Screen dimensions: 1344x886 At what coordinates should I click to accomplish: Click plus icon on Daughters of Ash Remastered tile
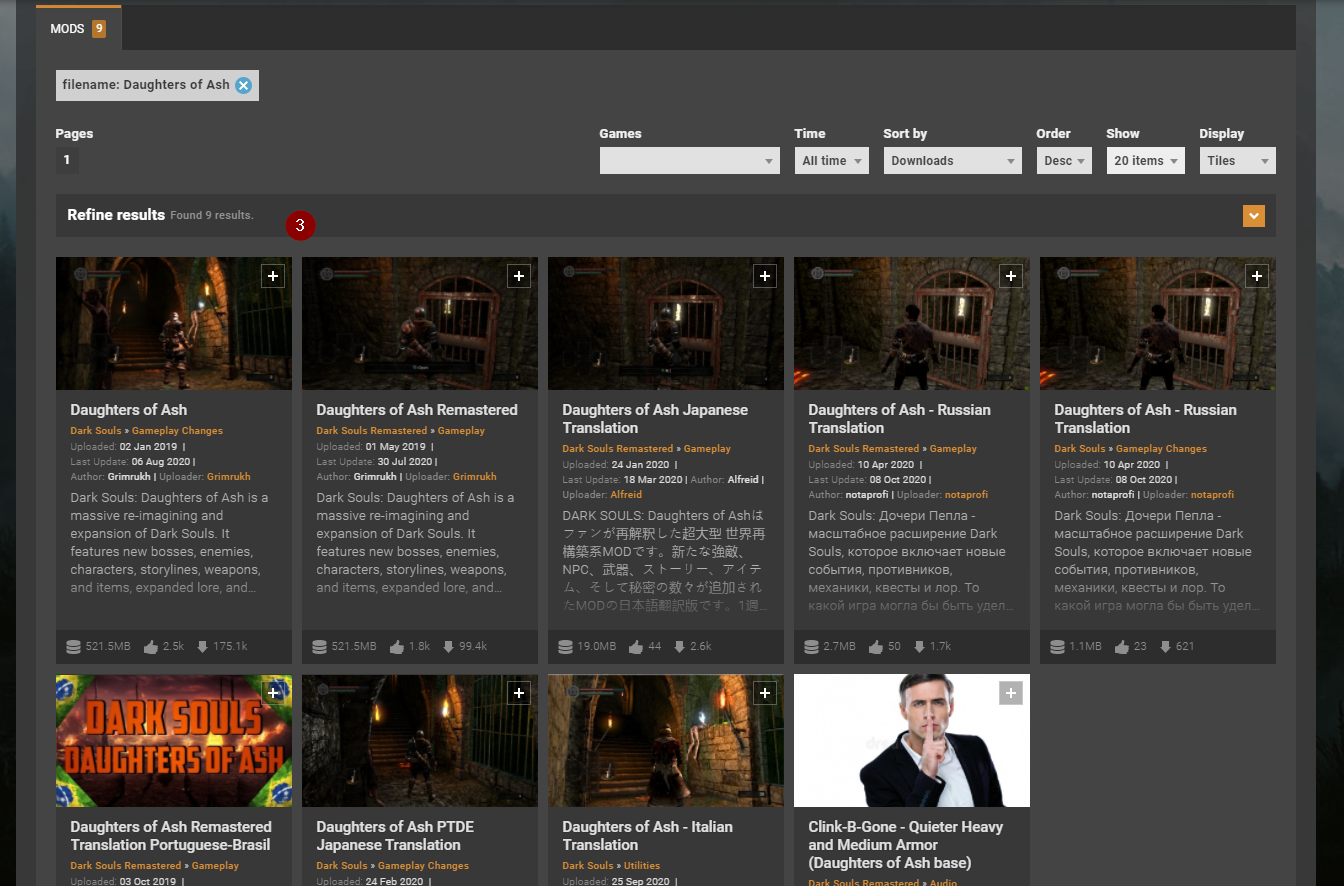tap(519, 276)
